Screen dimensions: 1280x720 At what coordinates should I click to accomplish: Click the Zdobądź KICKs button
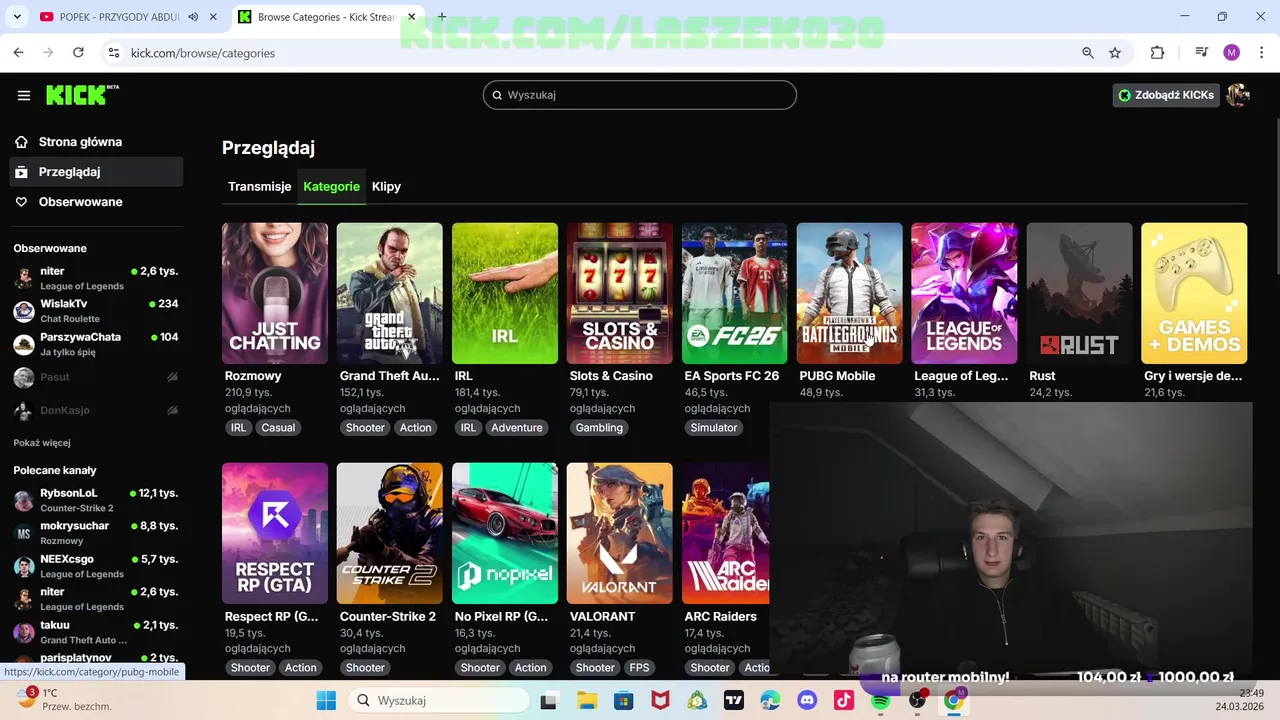tap(1166, 95)
